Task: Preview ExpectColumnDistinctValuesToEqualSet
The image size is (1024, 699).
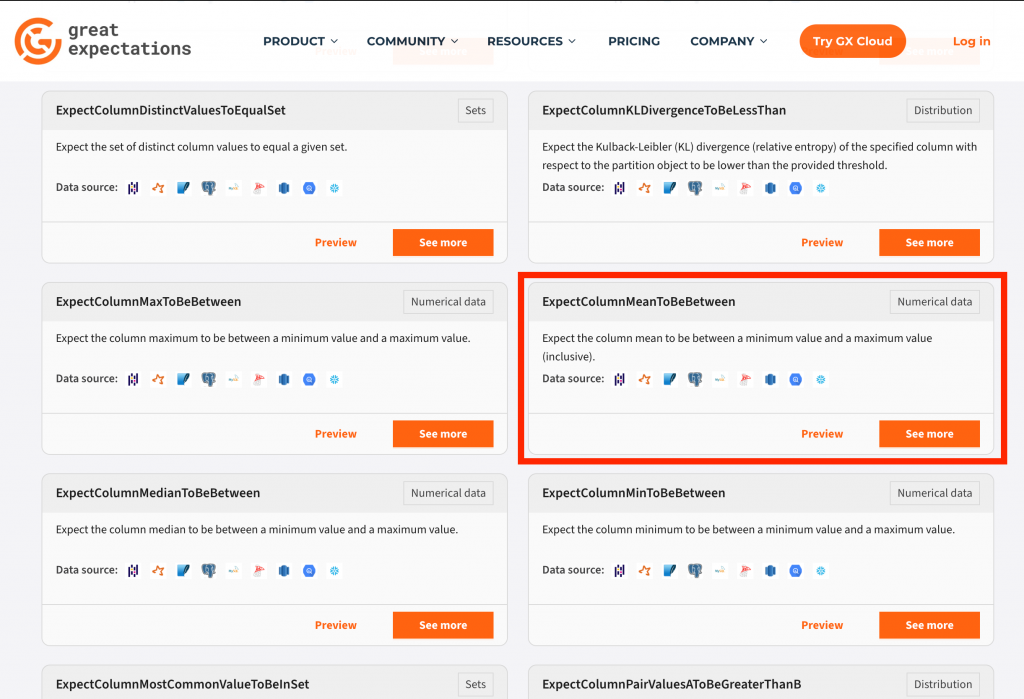Action: pos(336,242)
